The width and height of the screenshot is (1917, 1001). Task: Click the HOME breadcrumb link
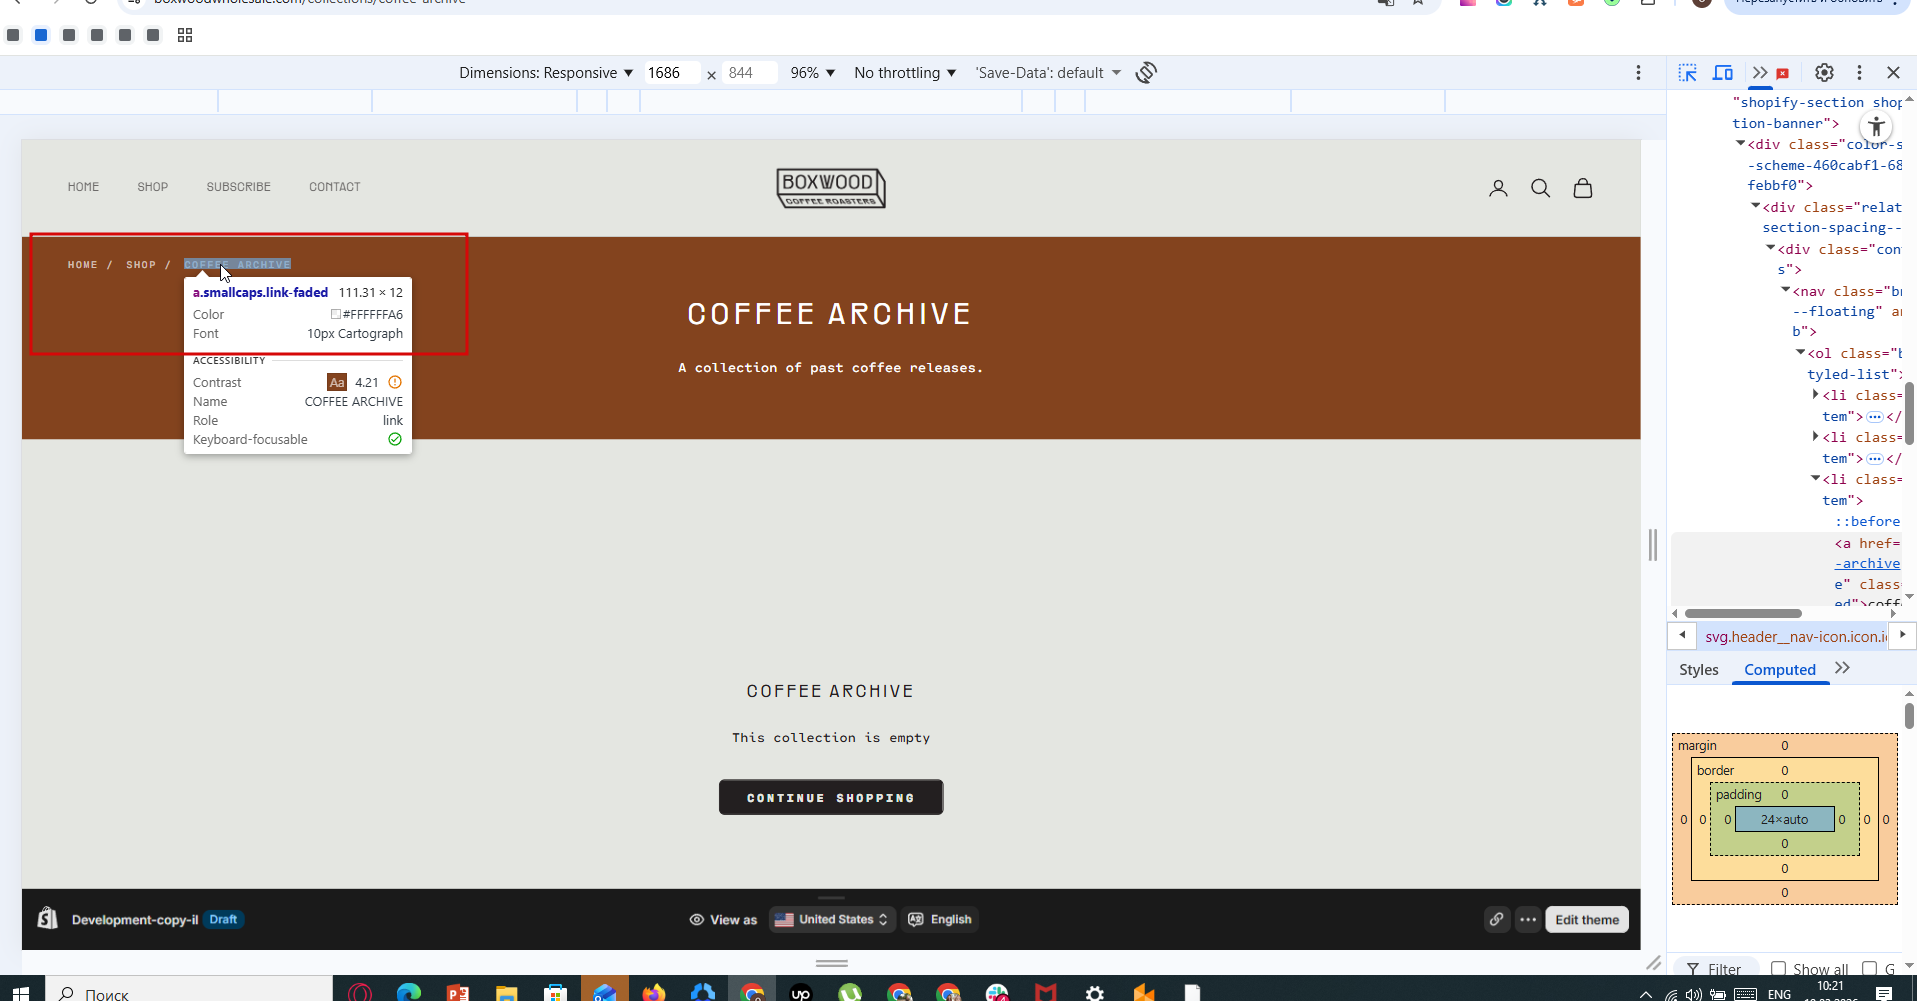83,265
